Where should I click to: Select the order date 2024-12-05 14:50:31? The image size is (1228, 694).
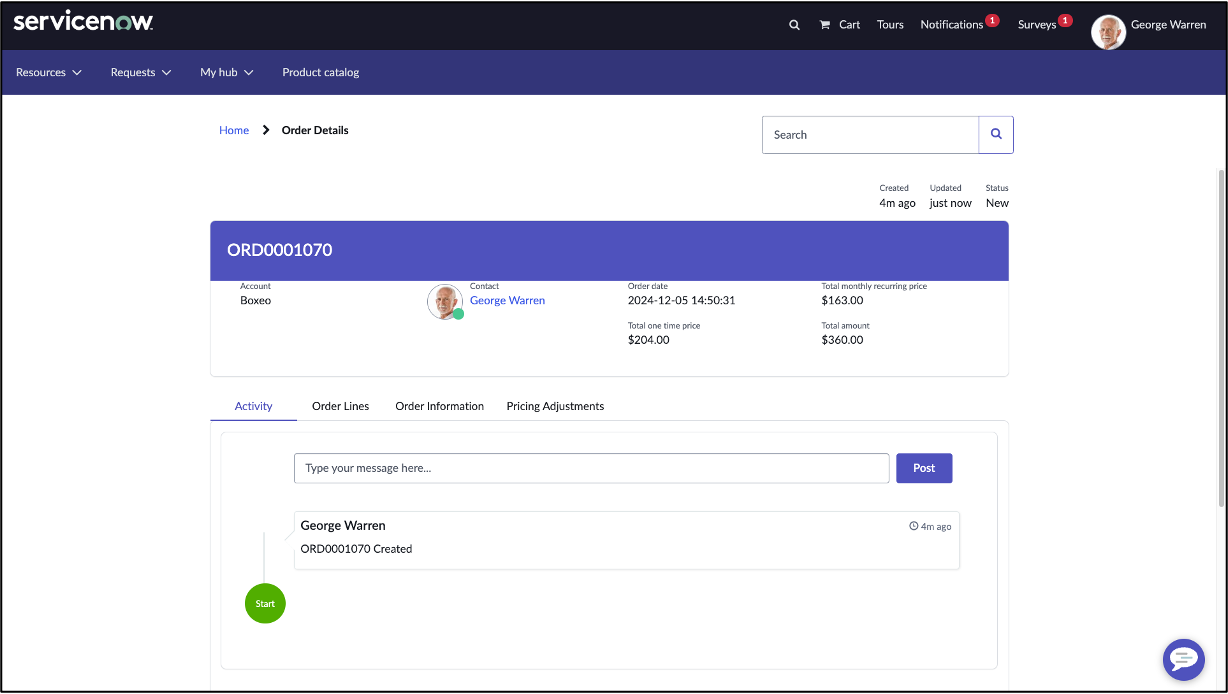click(682, 300)
